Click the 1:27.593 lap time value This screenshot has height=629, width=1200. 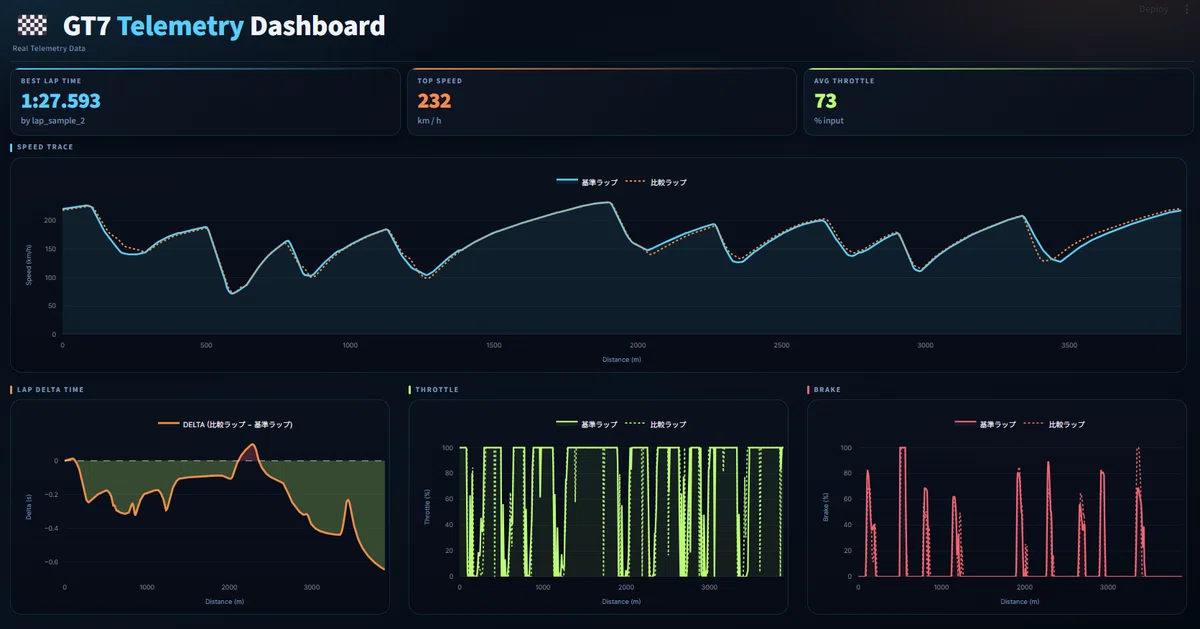60,101
